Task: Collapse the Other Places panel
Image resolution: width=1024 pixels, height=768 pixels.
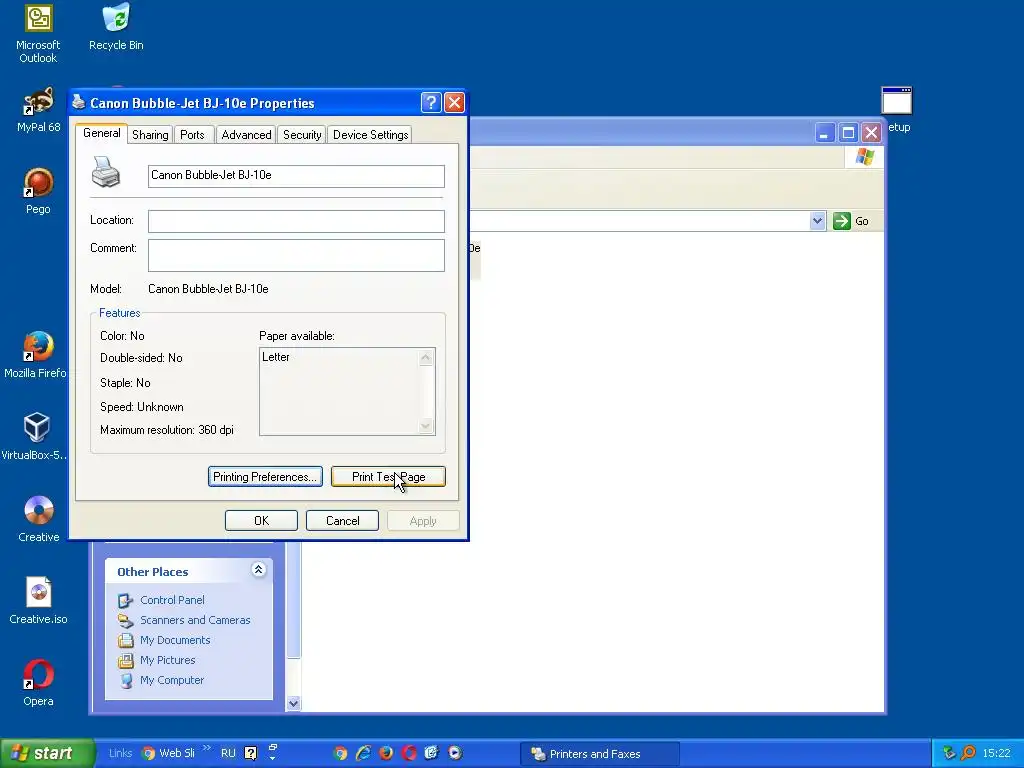Action: 258,569
